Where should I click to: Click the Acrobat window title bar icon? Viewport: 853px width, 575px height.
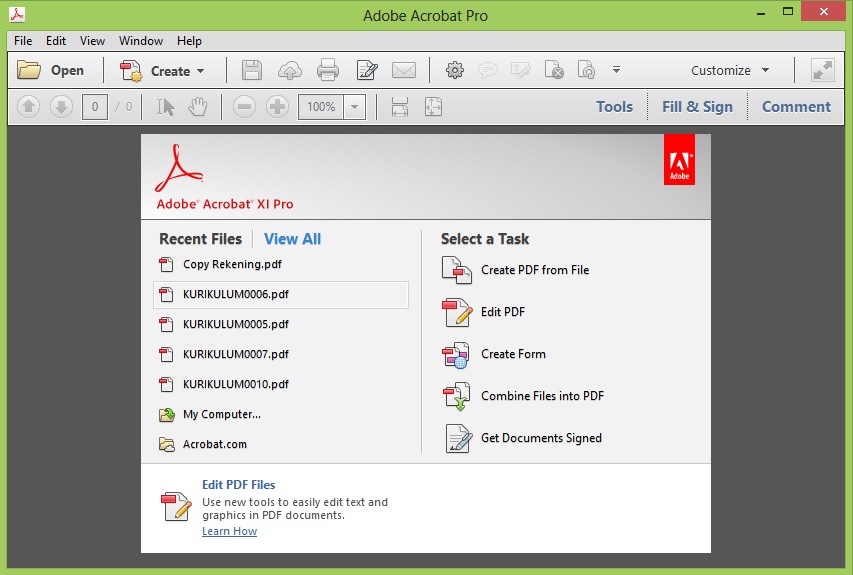click(x=16, y=15)
